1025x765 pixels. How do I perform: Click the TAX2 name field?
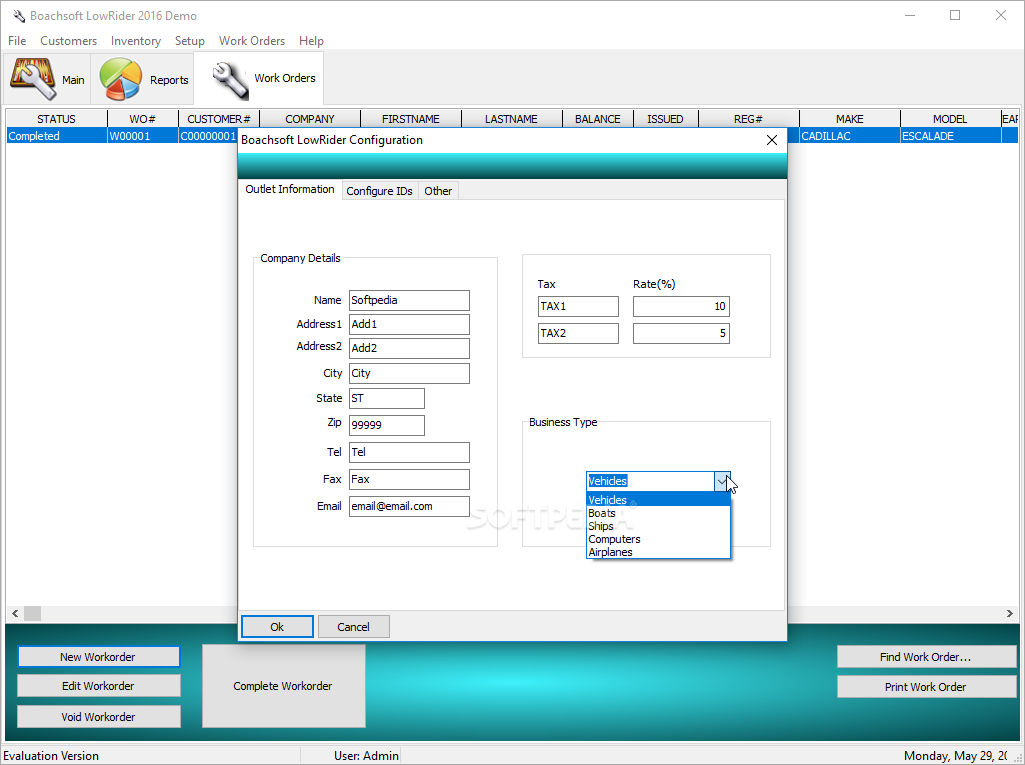point(579,333)
